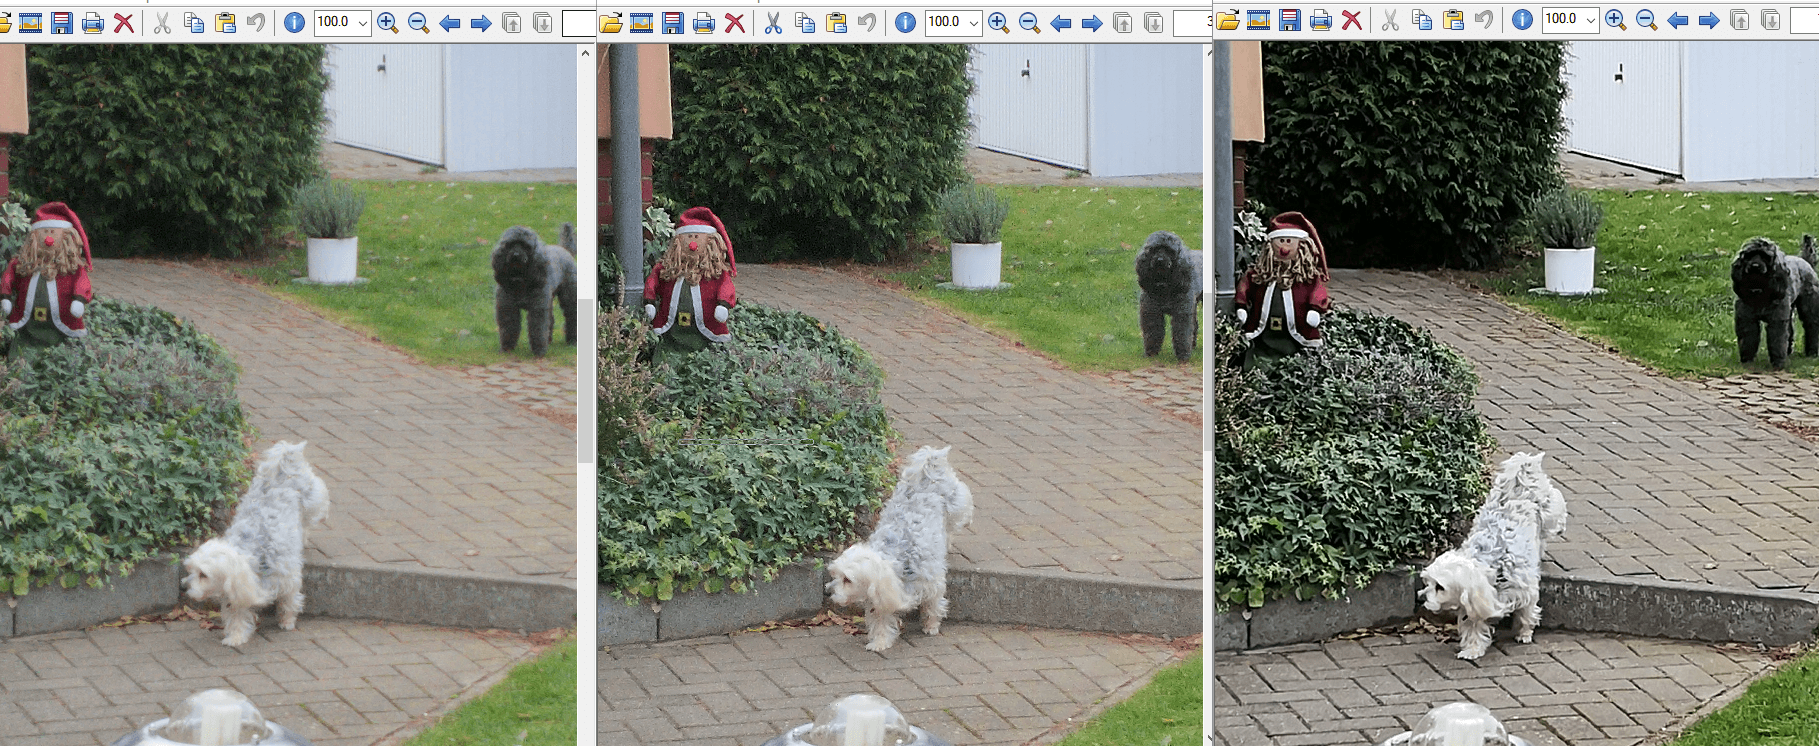The width and height of the screenshot is (1819, 746).
Task: Zoom in on the left window image
Action: point(388,22)
